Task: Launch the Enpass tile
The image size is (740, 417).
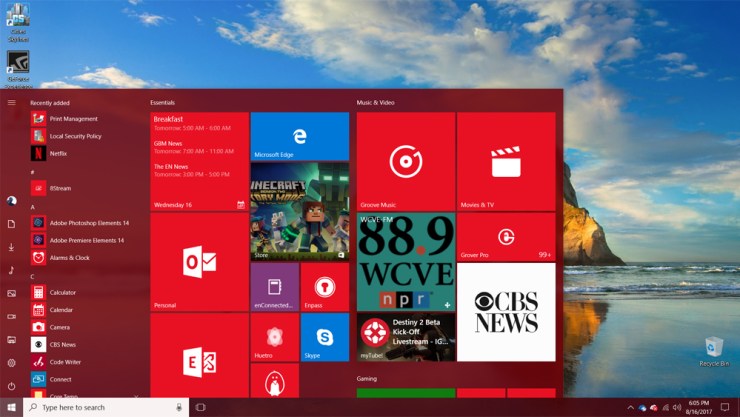Action: coord(325,287)
